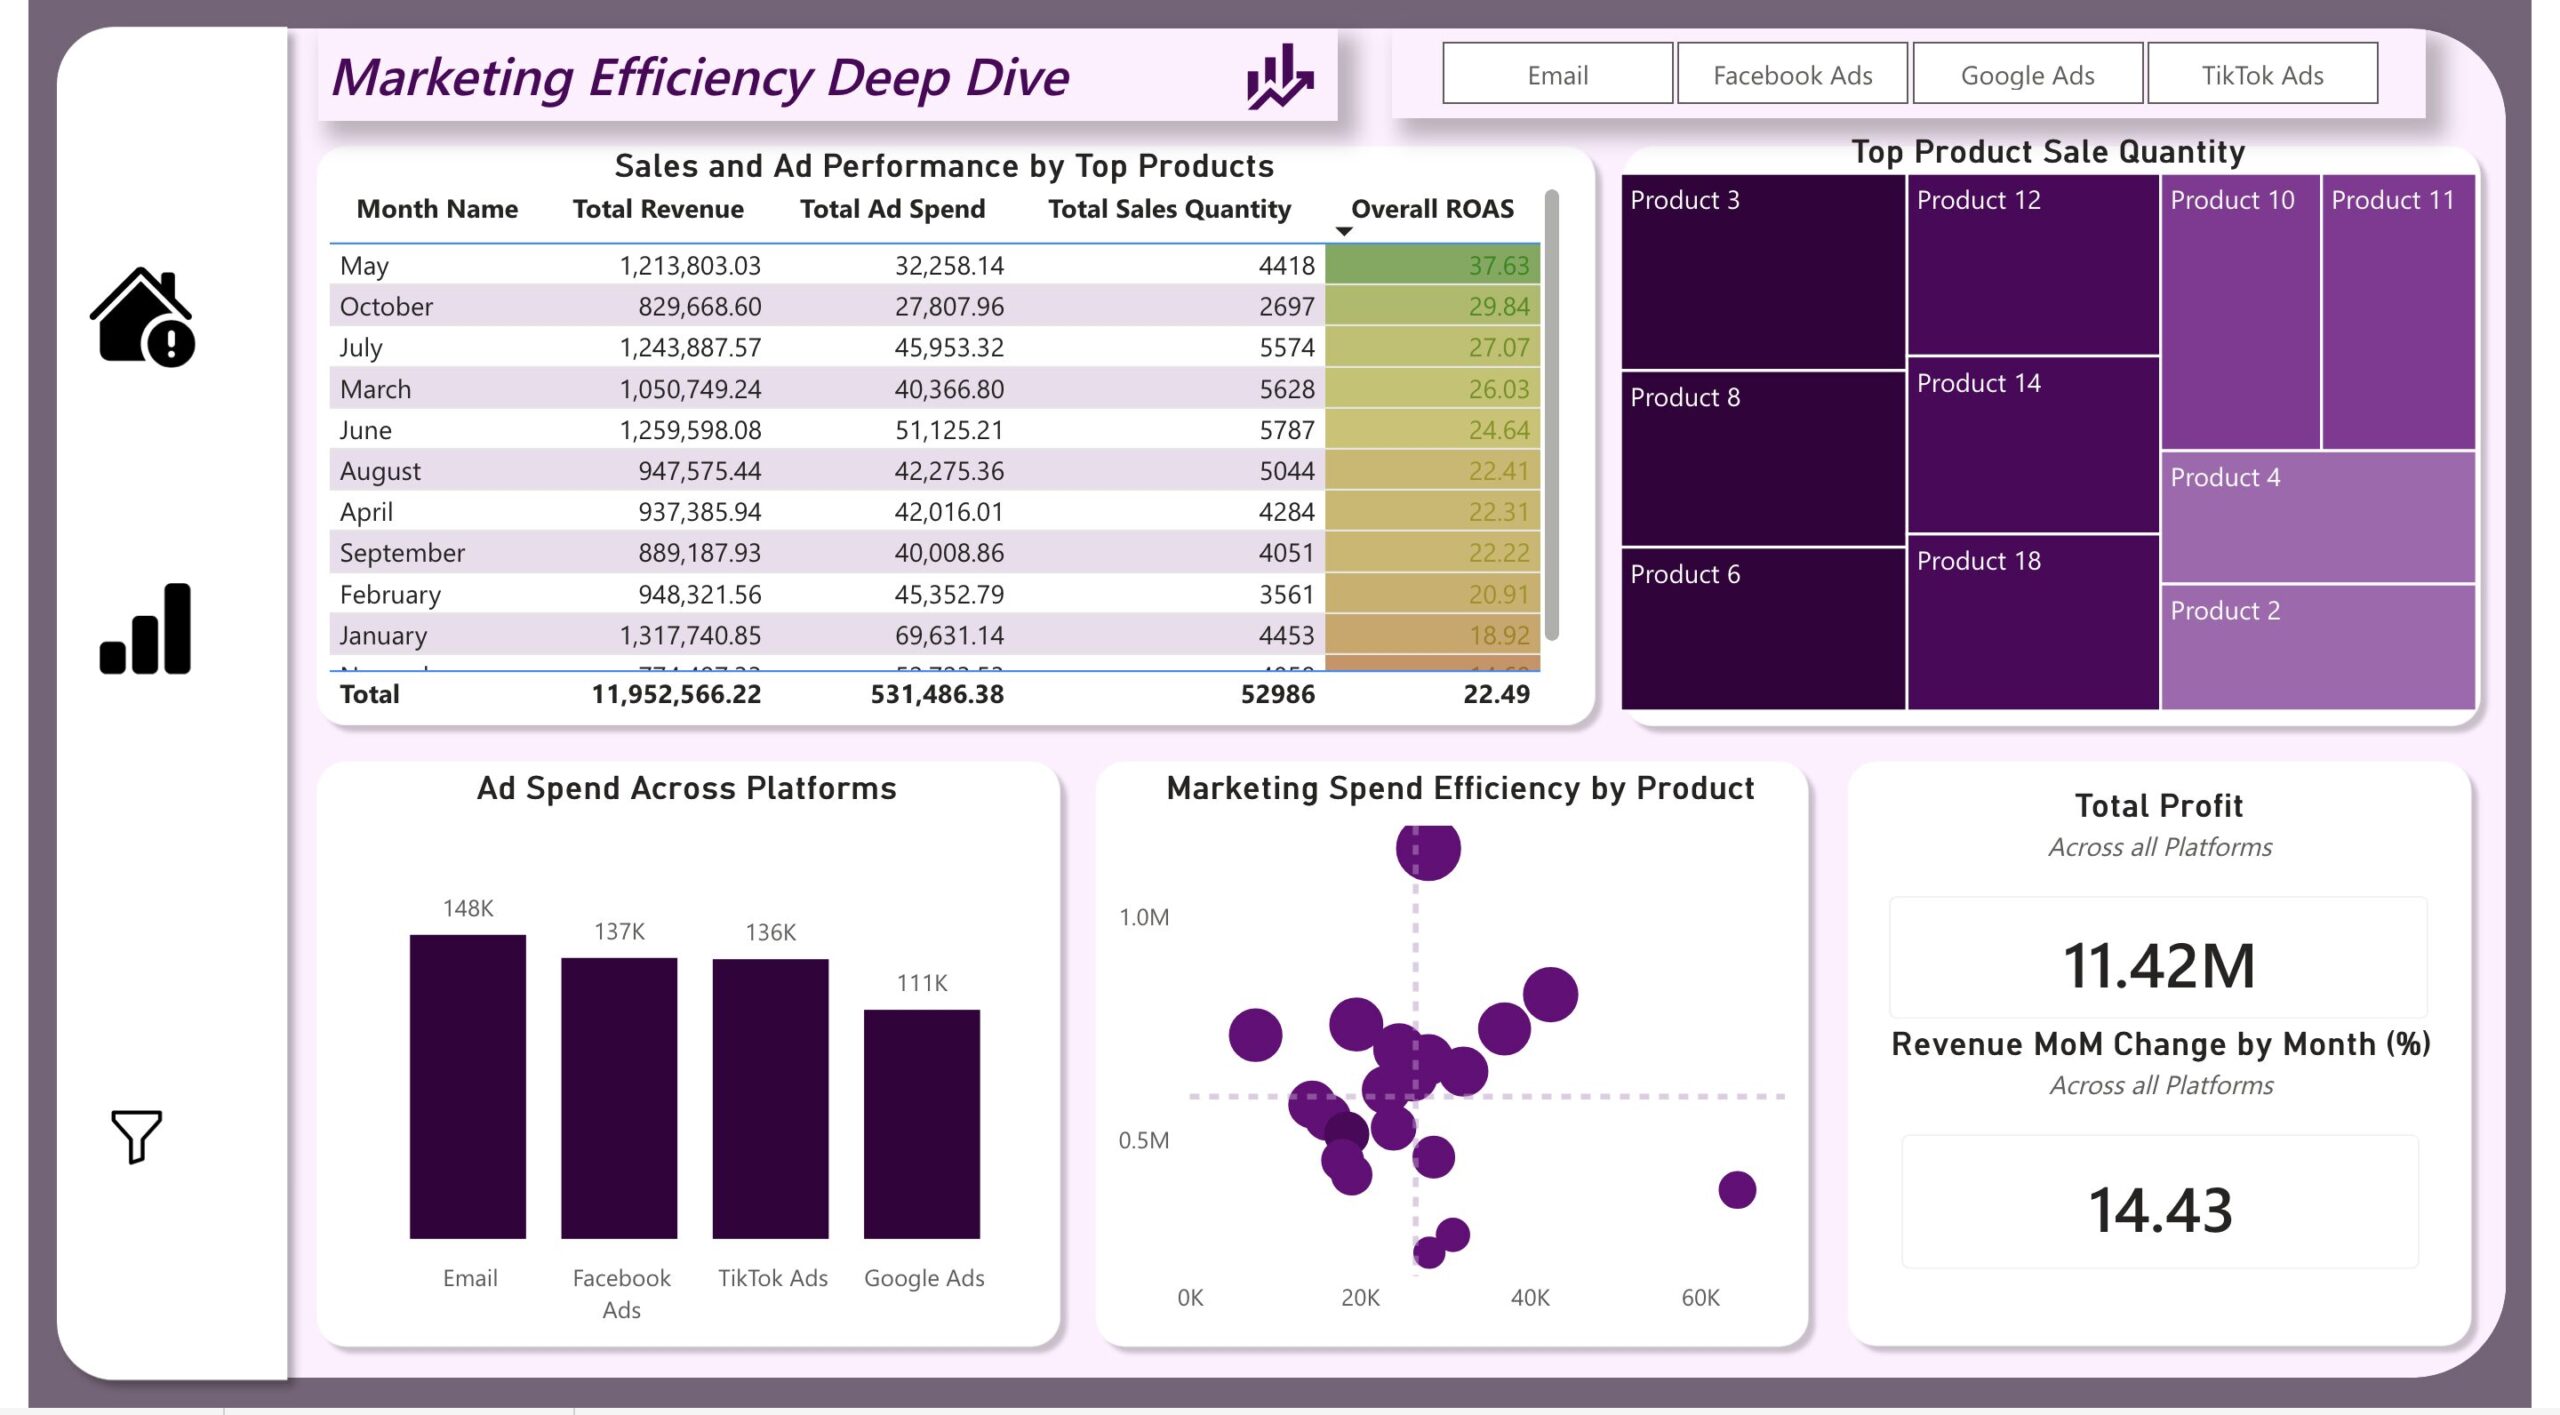
Task: Filter by Google Ads slicer
Action: [2027, 74]
